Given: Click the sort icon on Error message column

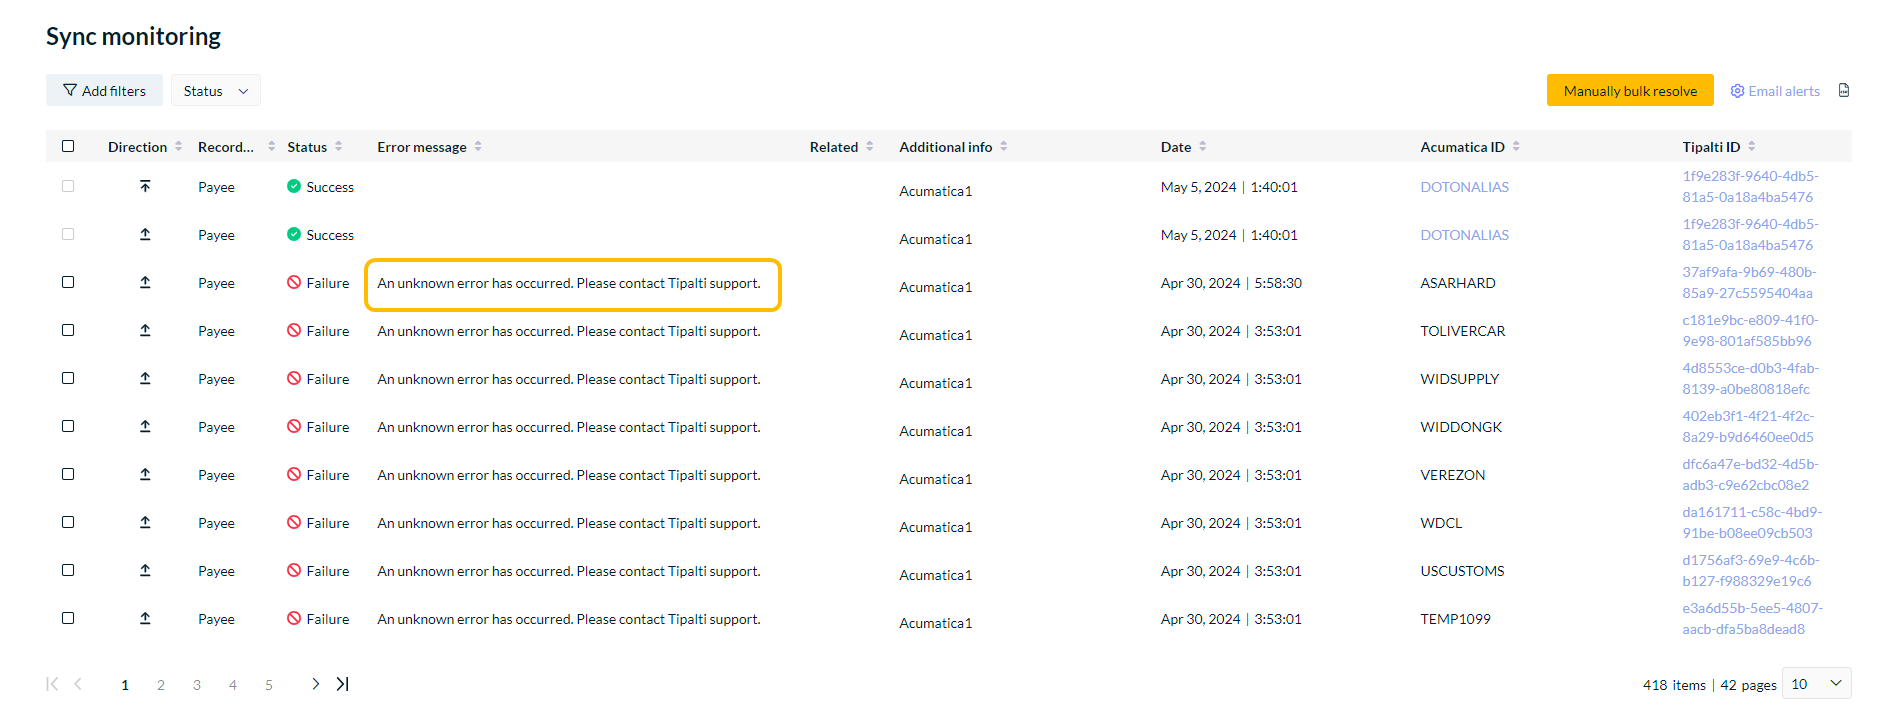Looking at the screenshot, I should [478, 147].
